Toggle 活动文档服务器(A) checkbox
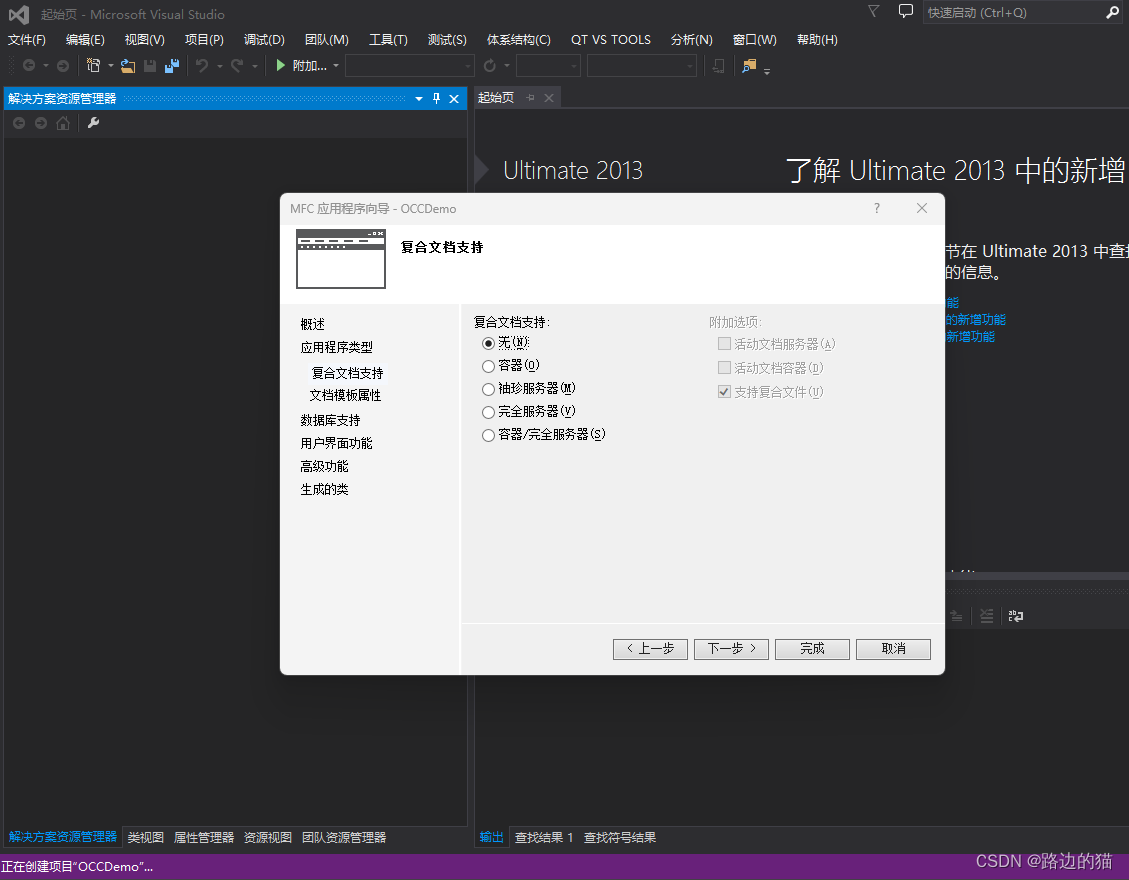 724,344
